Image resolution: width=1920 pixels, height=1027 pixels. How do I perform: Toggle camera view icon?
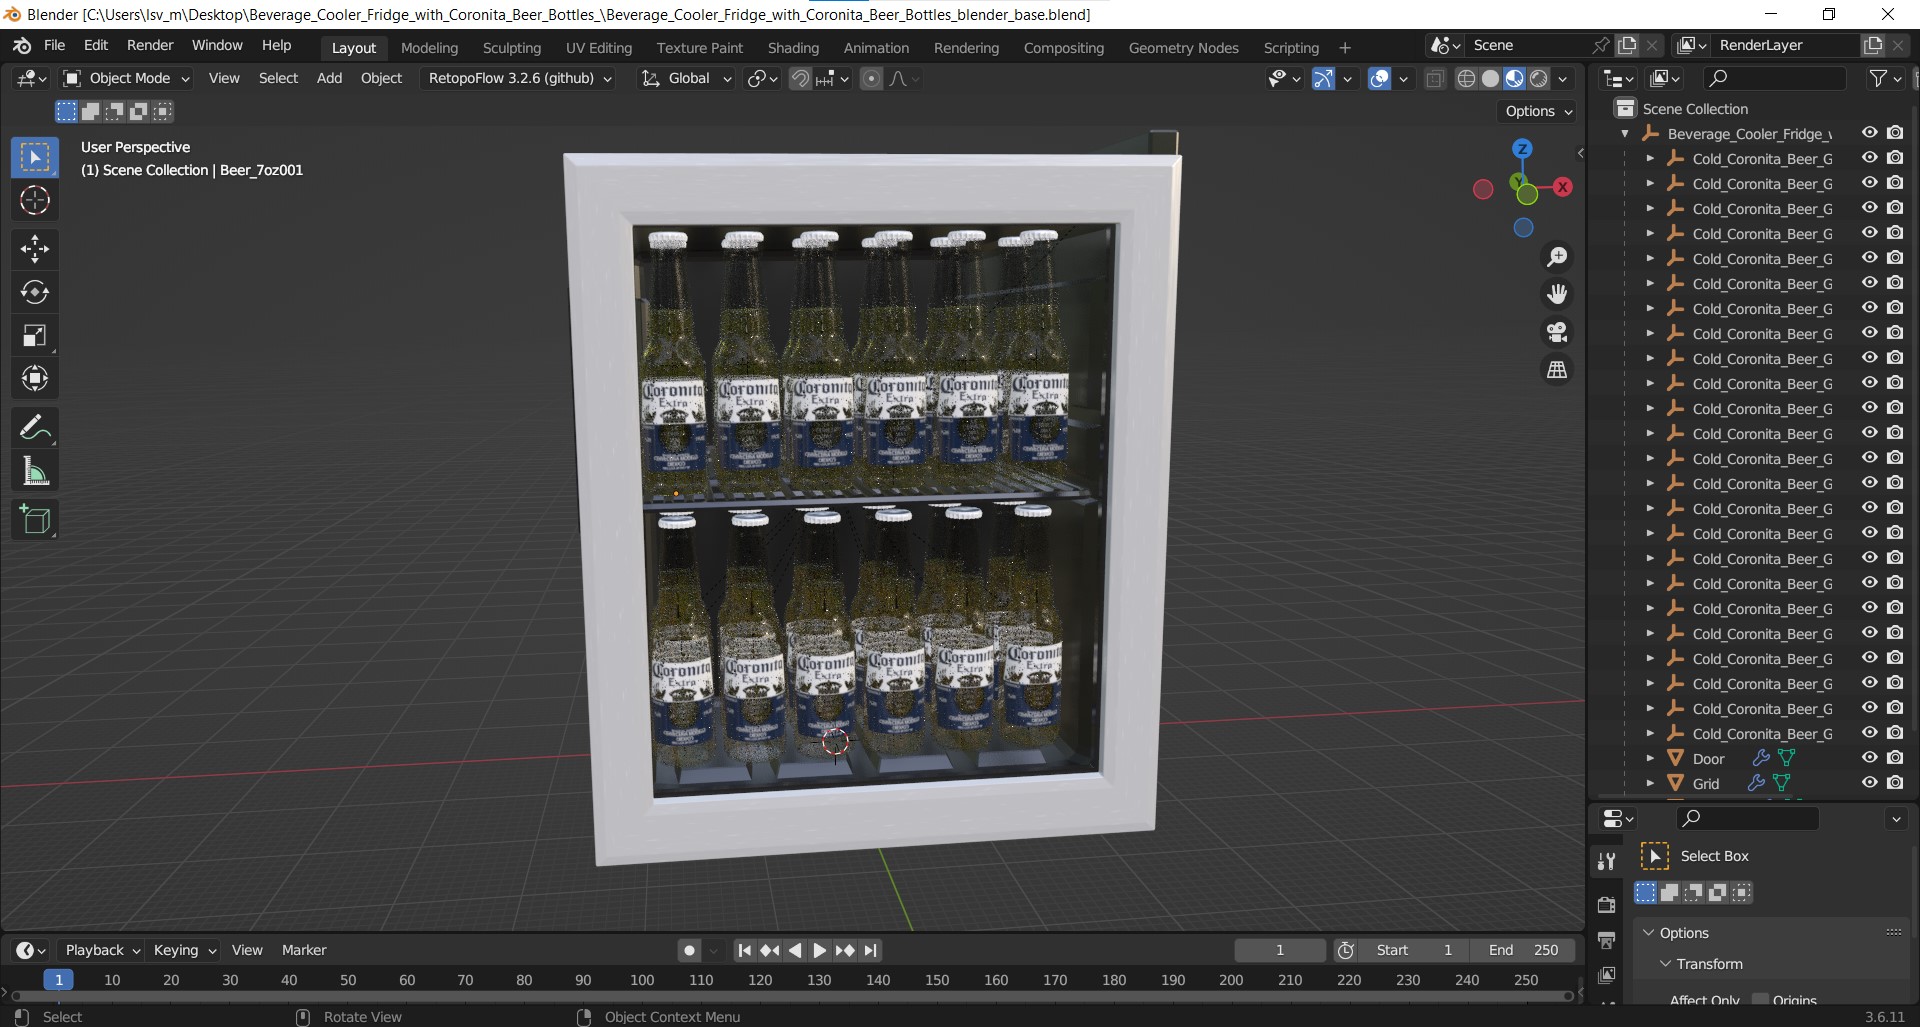[1557, 332]
